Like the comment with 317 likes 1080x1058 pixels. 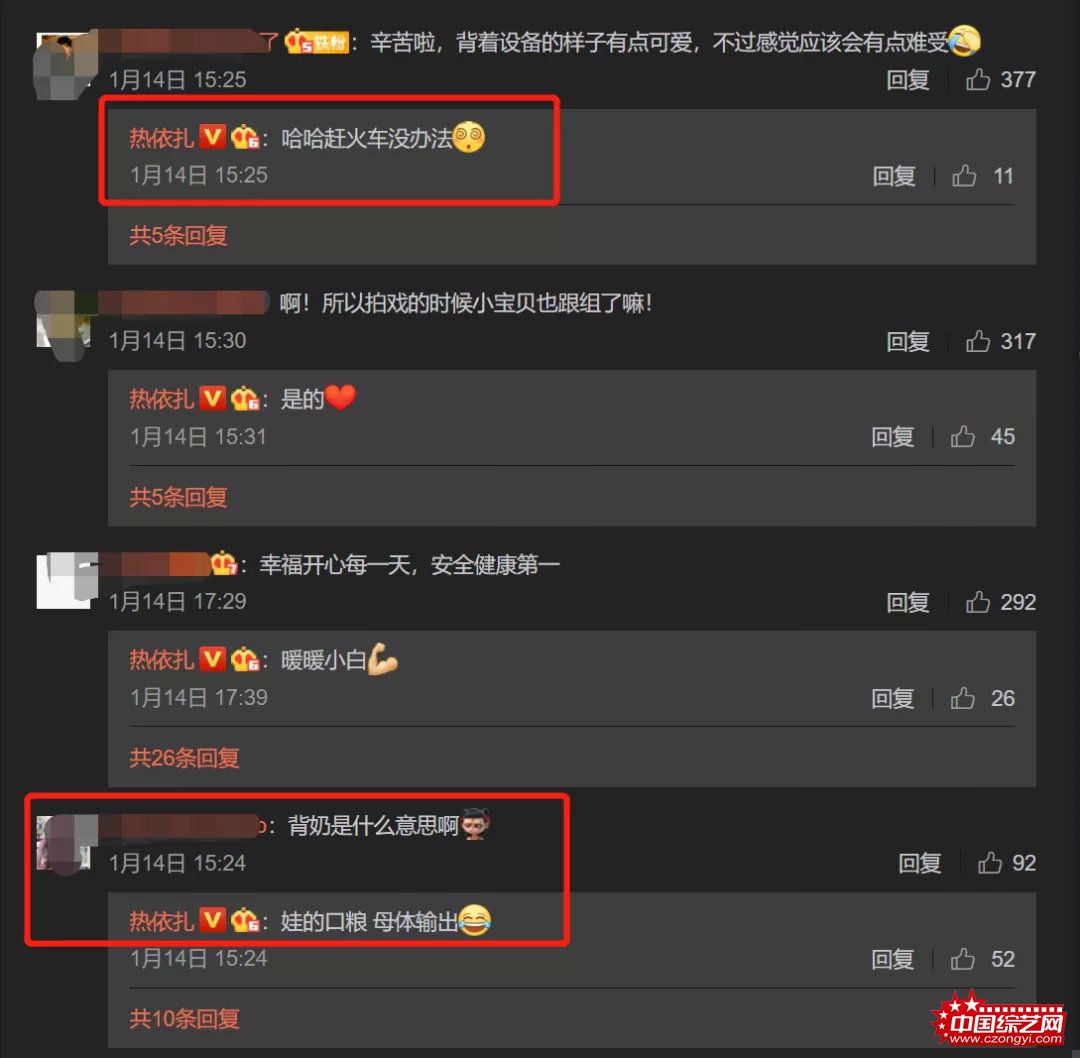(x=977, y=341)
